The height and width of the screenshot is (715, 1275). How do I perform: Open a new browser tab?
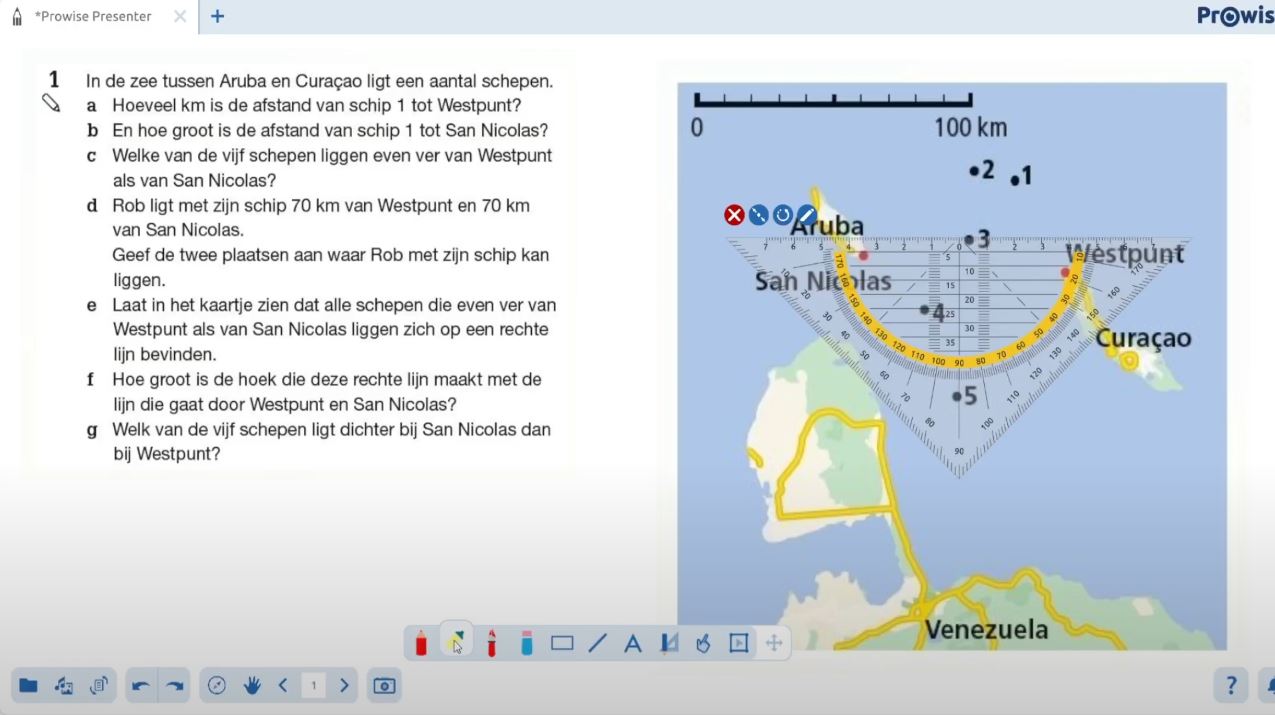tap(217, 16)
